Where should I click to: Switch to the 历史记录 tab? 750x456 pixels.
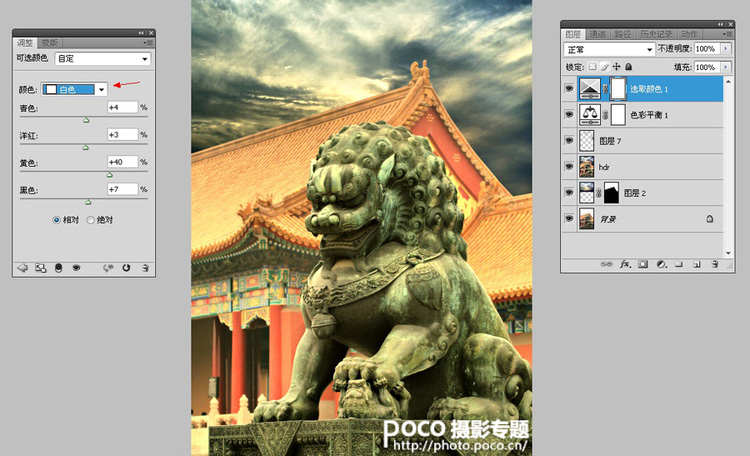(x=656, y=34)
